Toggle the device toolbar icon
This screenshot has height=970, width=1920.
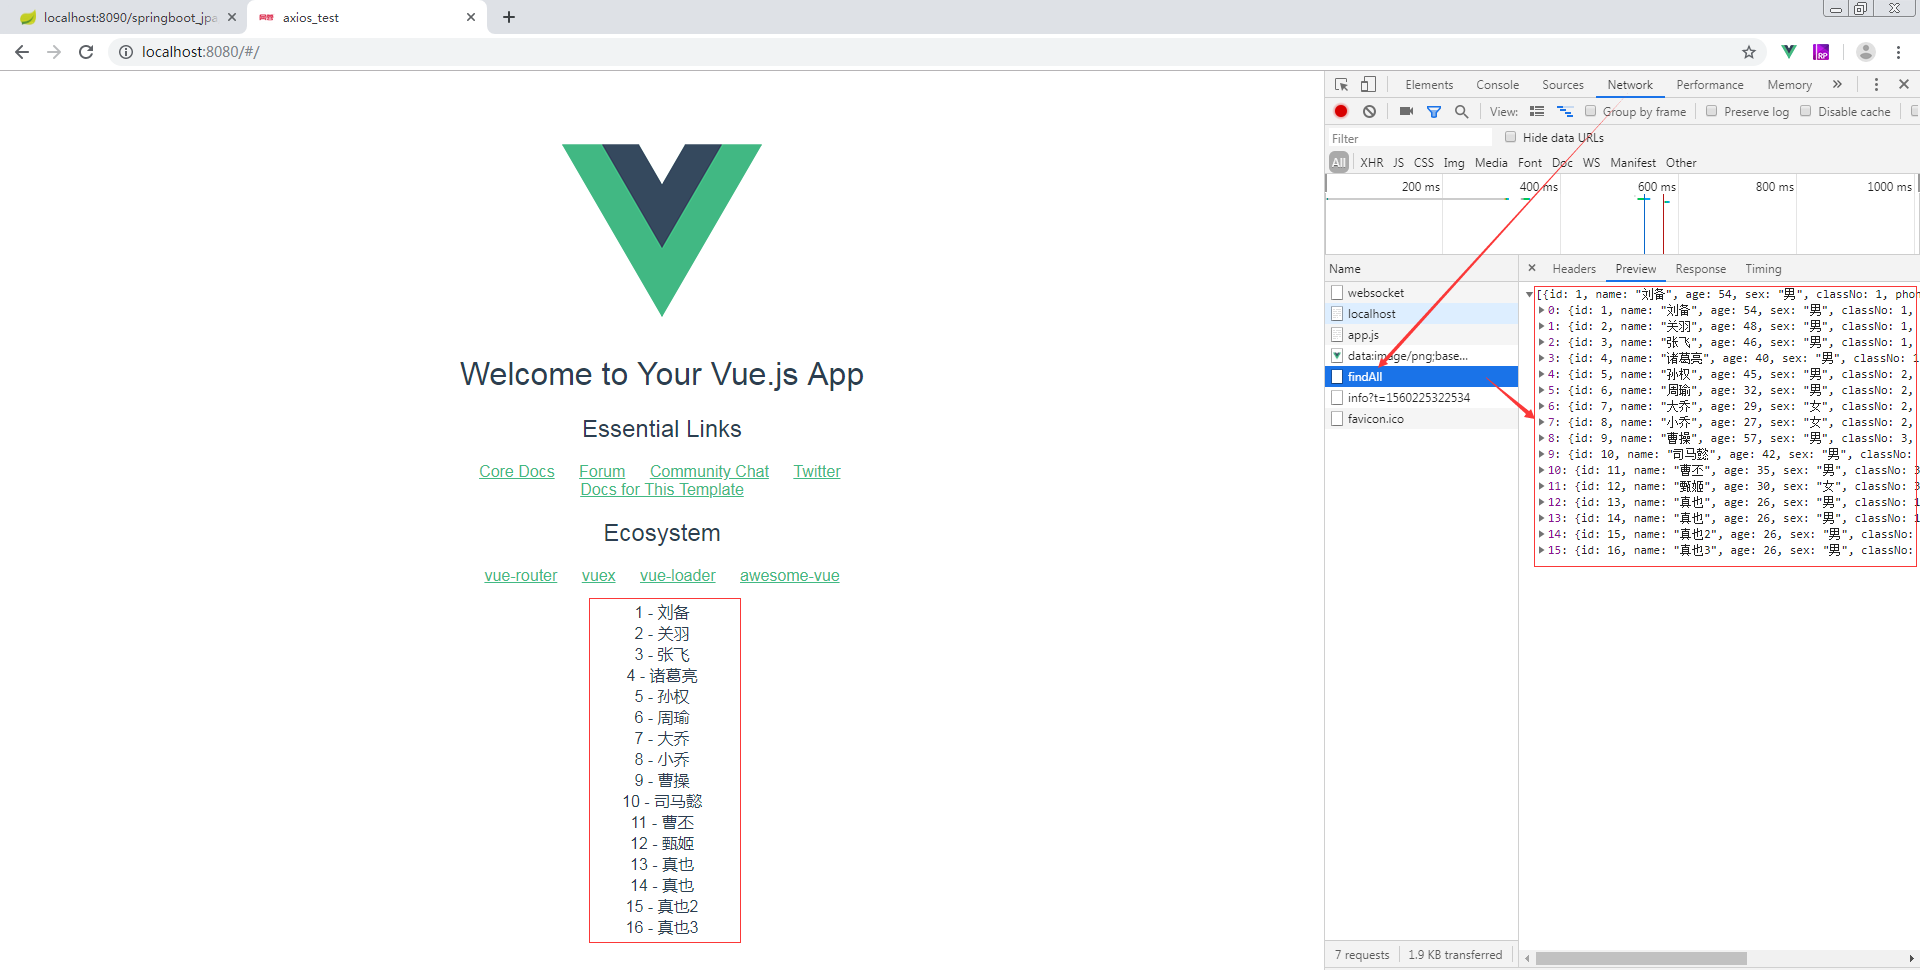pyautogui.click(x=1368, y=85)
